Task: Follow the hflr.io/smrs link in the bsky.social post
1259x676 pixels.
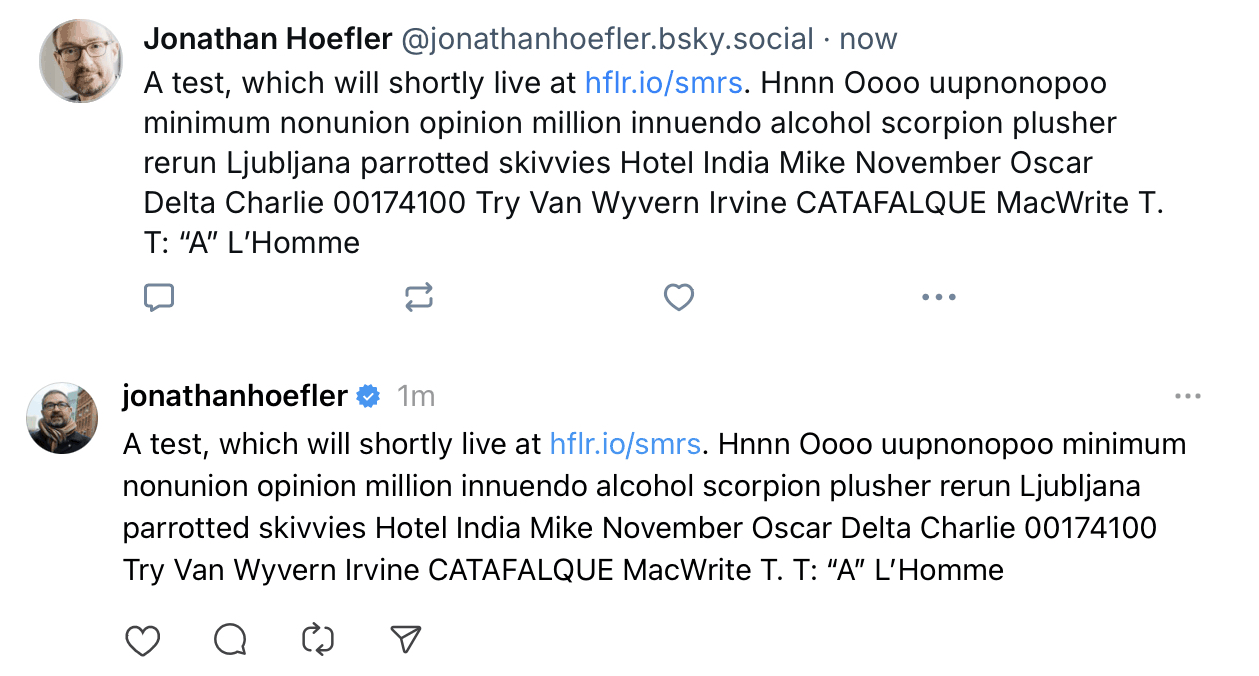Action: point(663,82)
